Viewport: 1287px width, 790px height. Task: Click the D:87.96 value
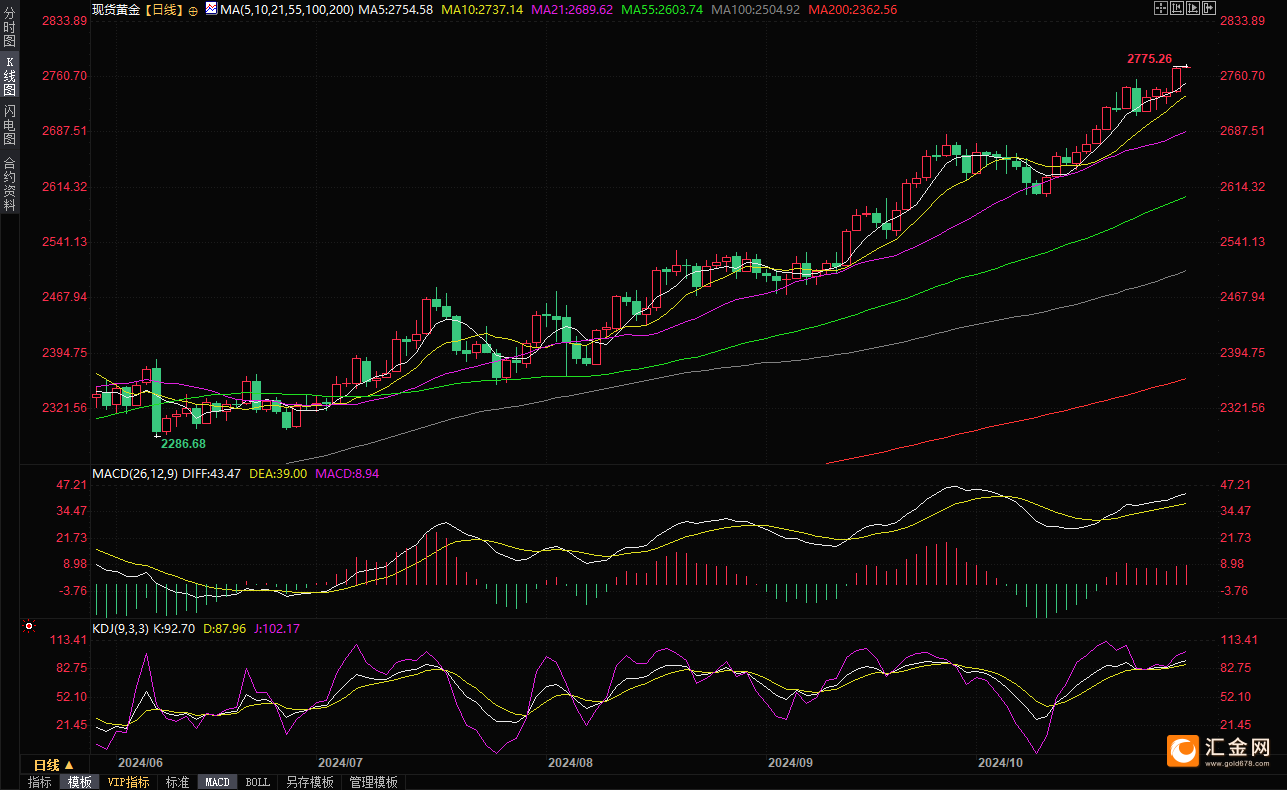pyautogui.click(x=226, y=629)
